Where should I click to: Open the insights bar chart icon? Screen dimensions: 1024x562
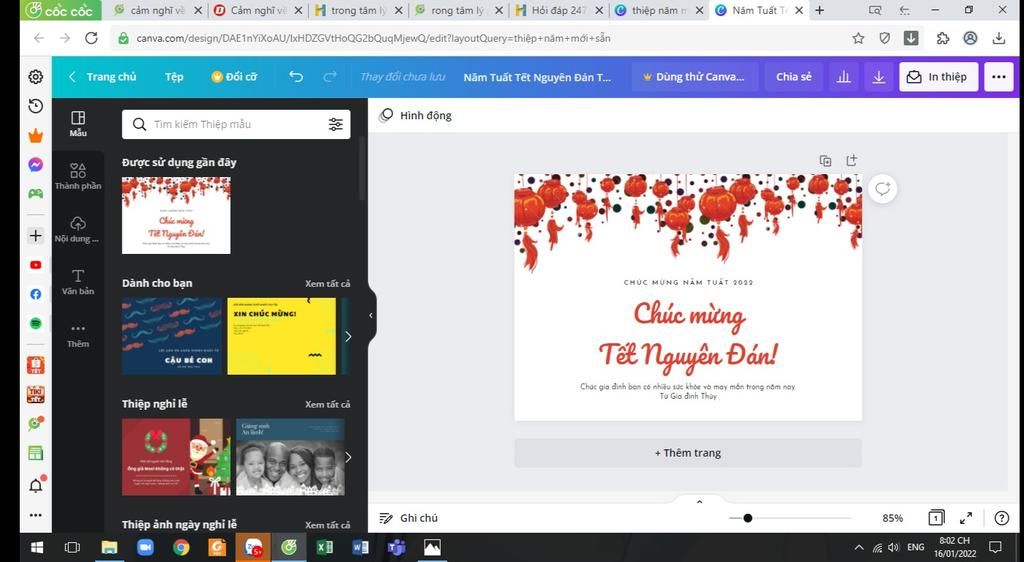click(844, 76)
